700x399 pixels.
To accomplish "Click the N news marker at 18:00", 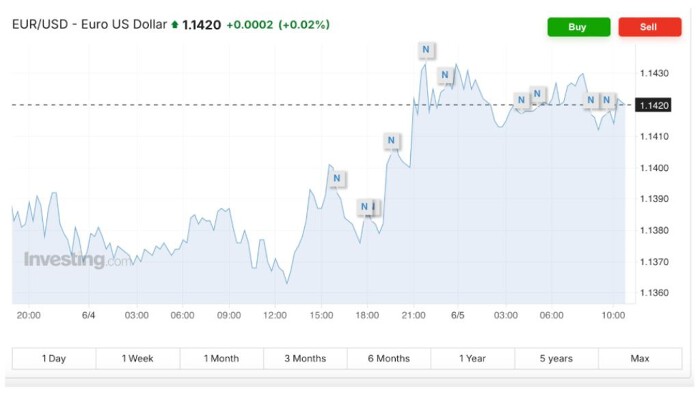I will click(x=364, y=207).
